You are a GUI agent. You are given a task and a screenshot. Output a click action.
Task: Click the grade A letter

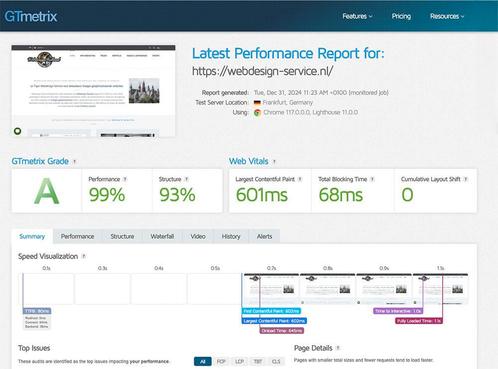47,191
